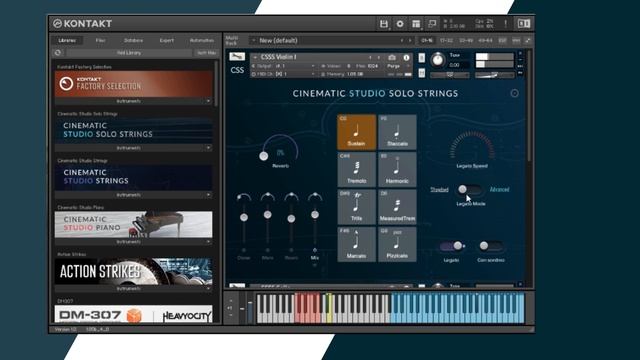Click the Instr Nav button
Image resolution: width=640 pixels, height=360 pixels.
tap(207, 53)
